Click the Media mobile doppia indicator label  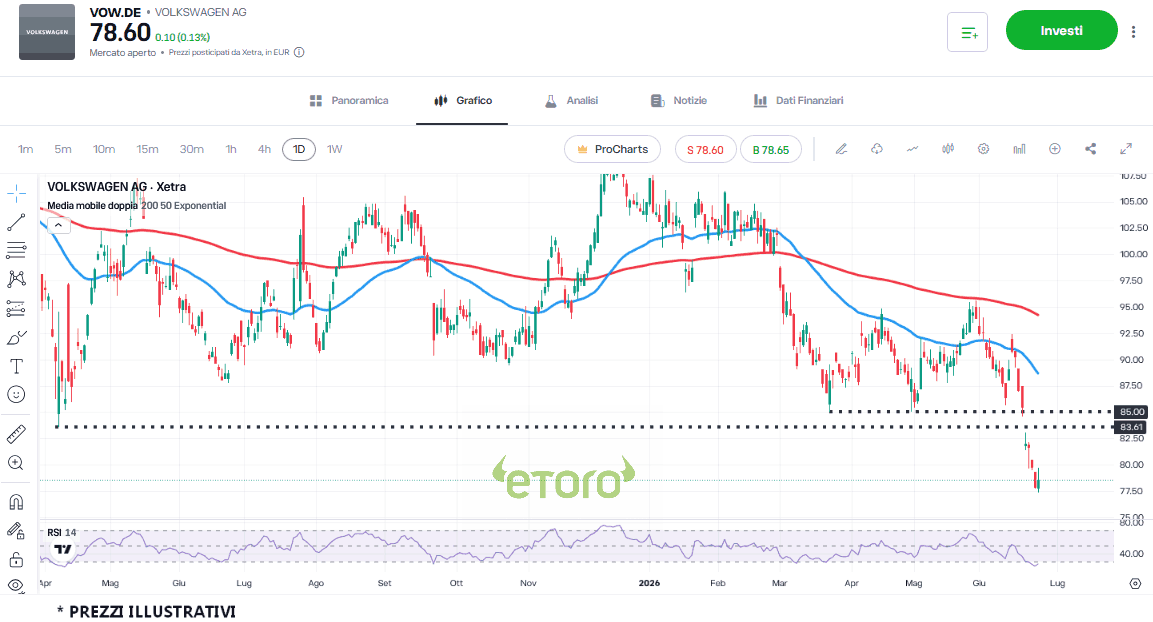93,206
